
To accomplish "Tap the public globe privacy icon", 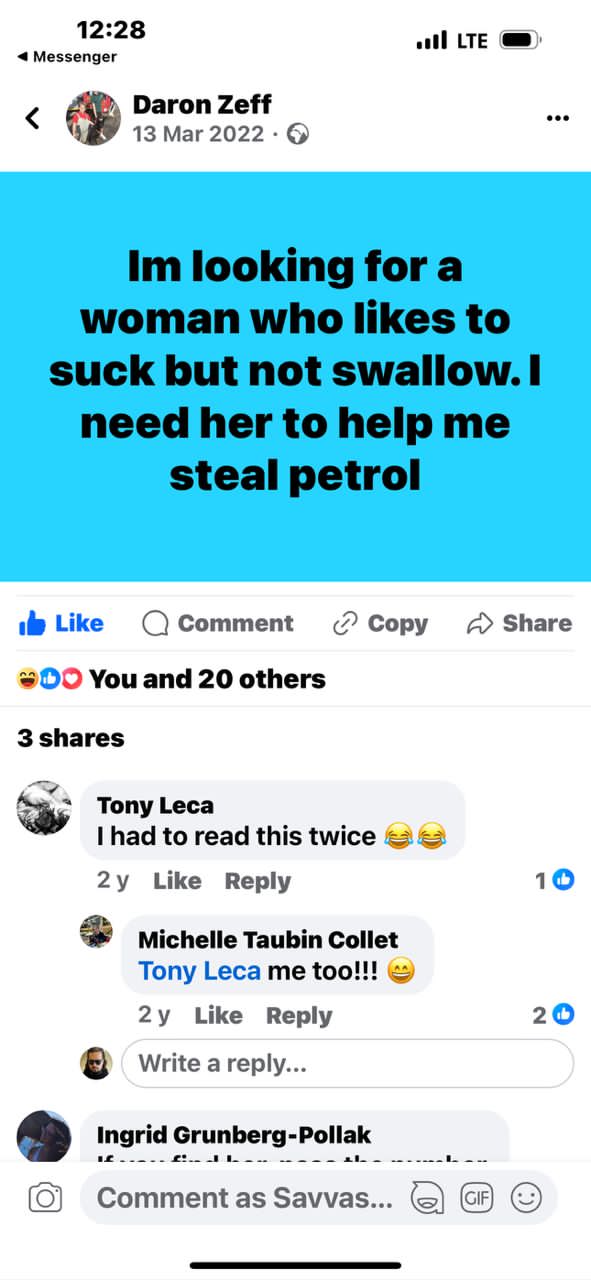I will [x=298, y=134].
